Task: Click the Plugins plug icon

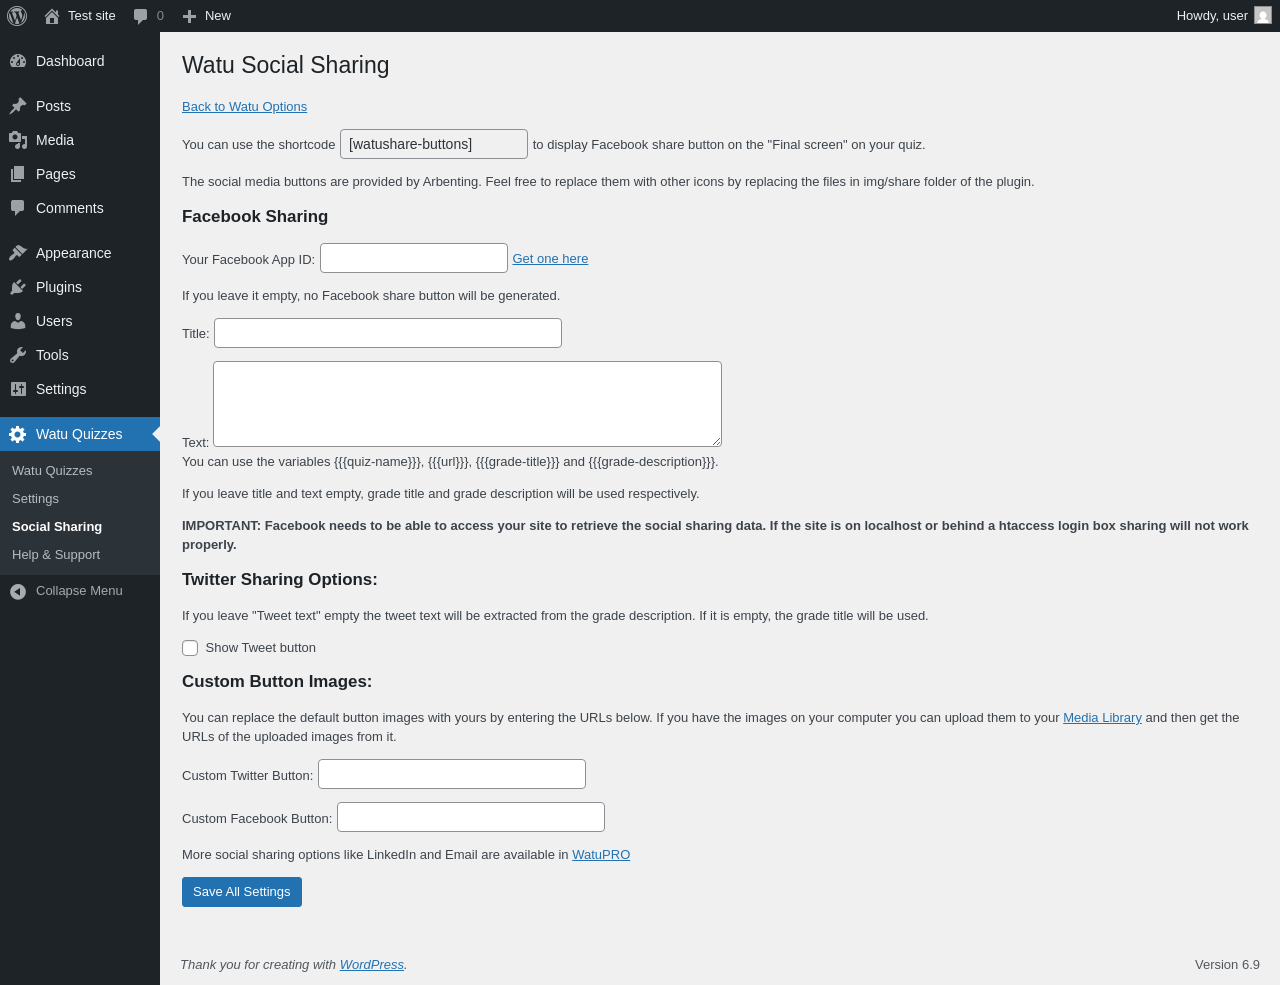Action: point(18,287)
